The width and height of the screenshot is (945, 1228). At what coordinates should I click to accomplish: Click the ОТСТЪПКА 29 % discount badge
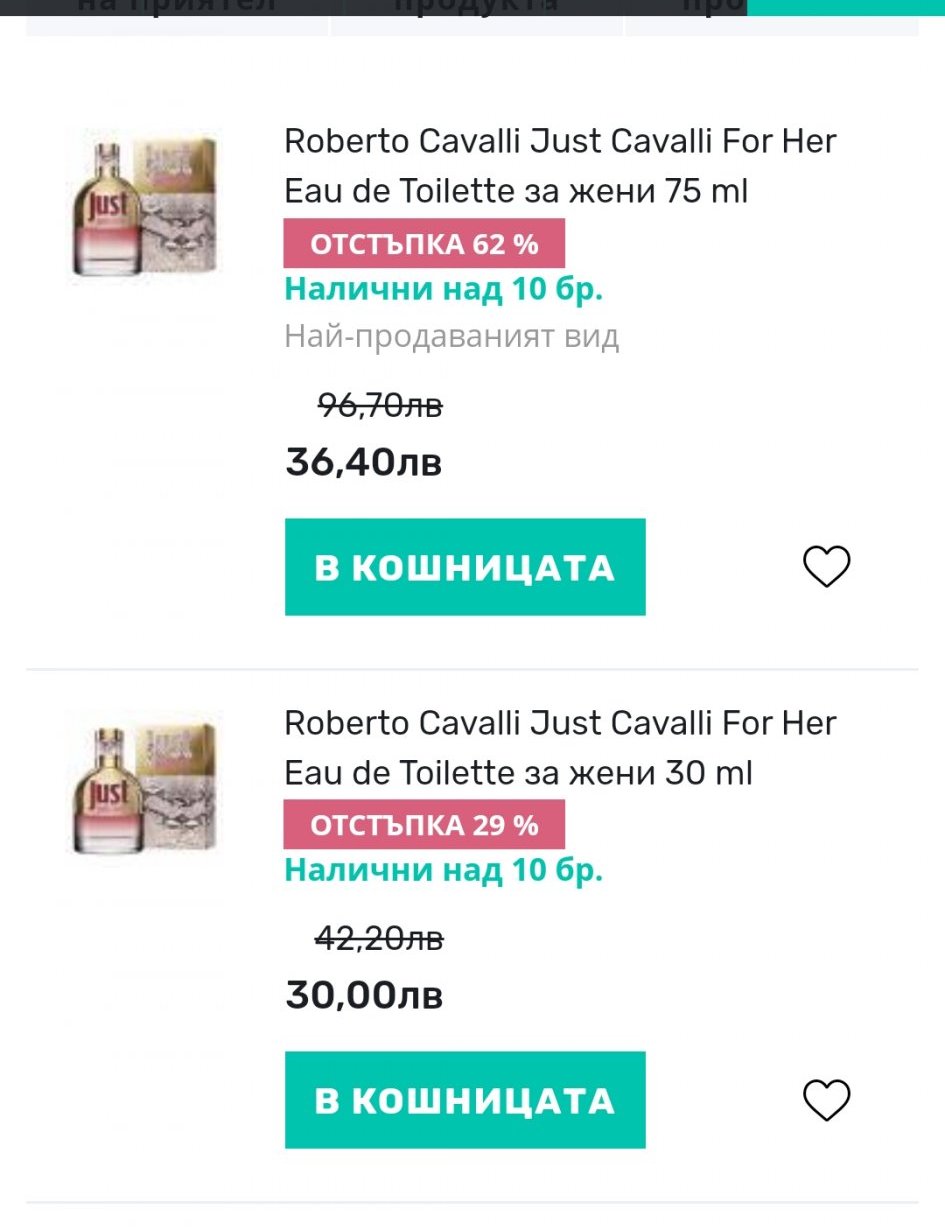[x=424, y=825]
